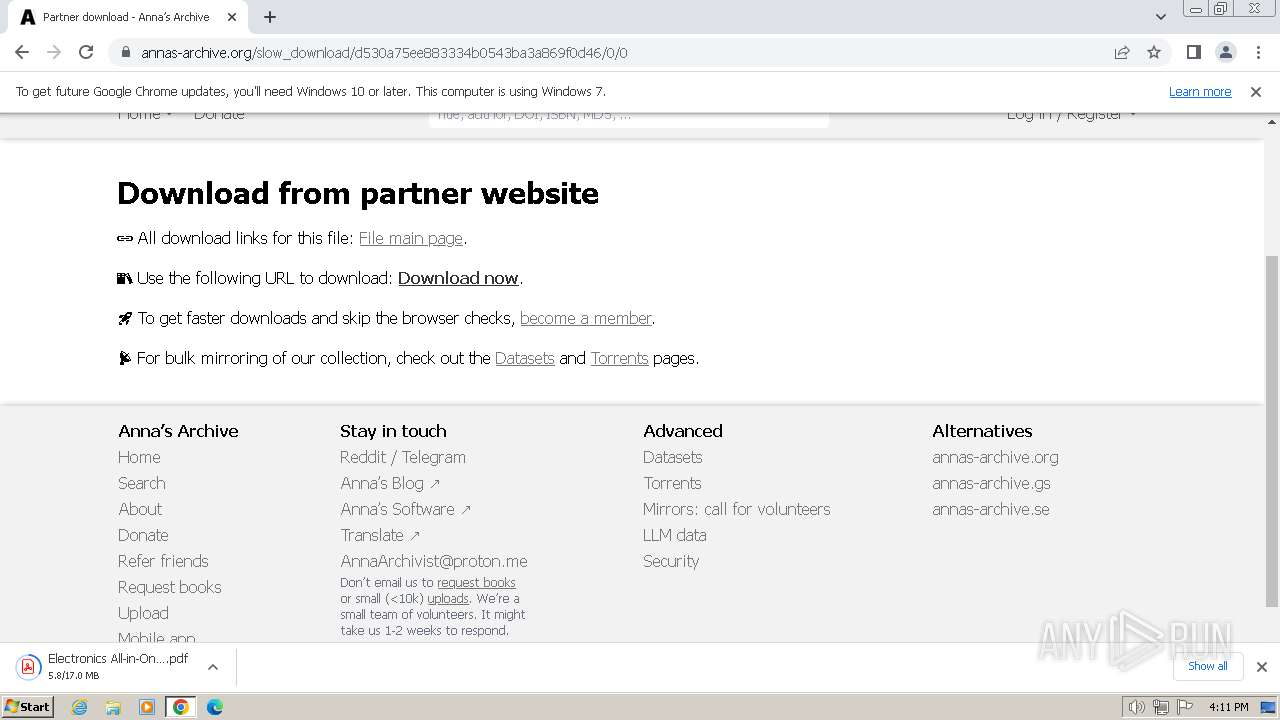1280x720 pixels.
Task: Go forward with the browser forward arrow
Action: point(54,52)
